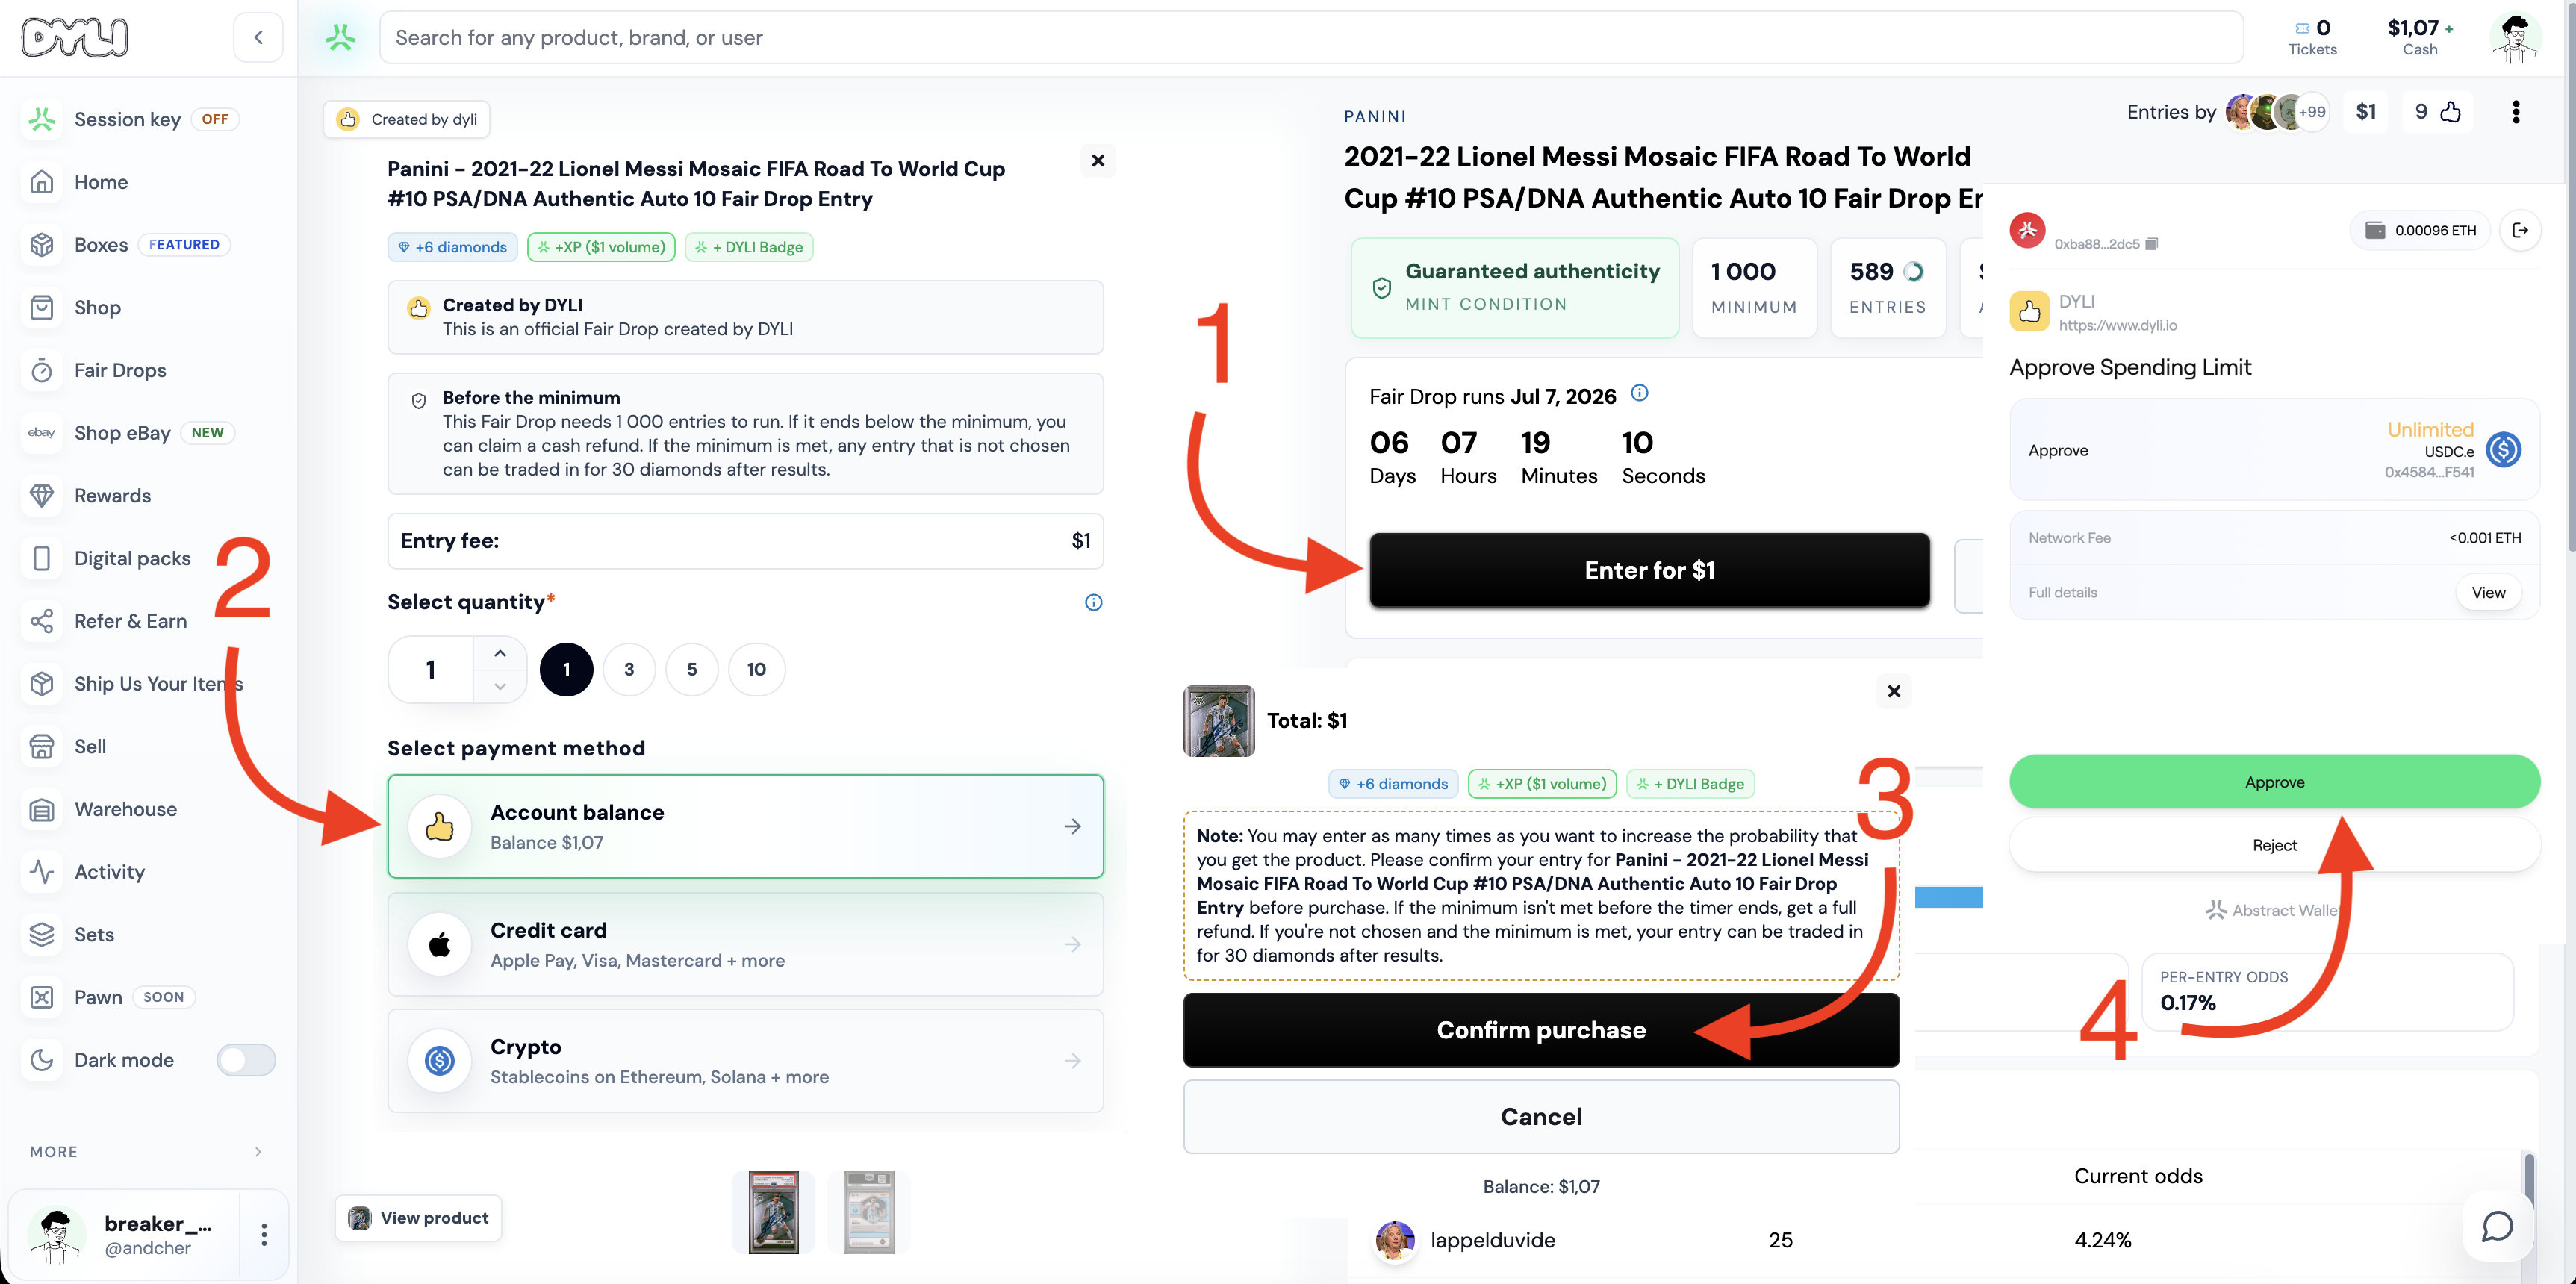Select quantity 1 option
The image size is (2576, 1284).
point(566,669)
